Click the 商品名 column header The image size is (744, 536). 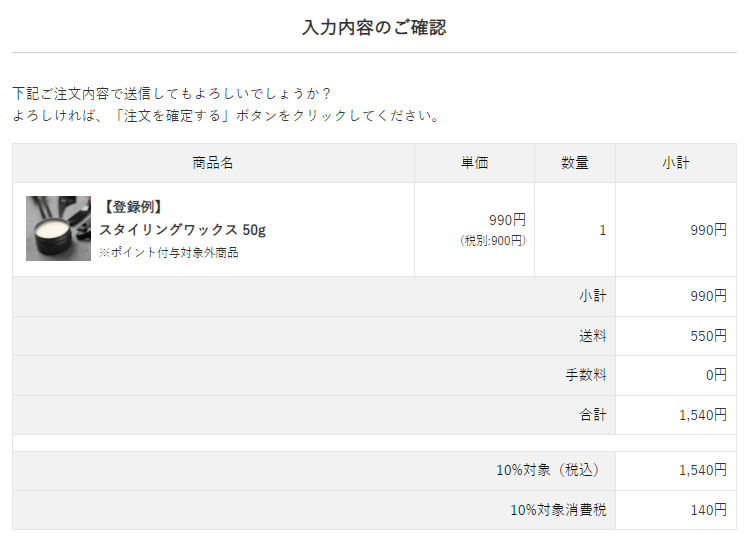(x=213, y=163)
